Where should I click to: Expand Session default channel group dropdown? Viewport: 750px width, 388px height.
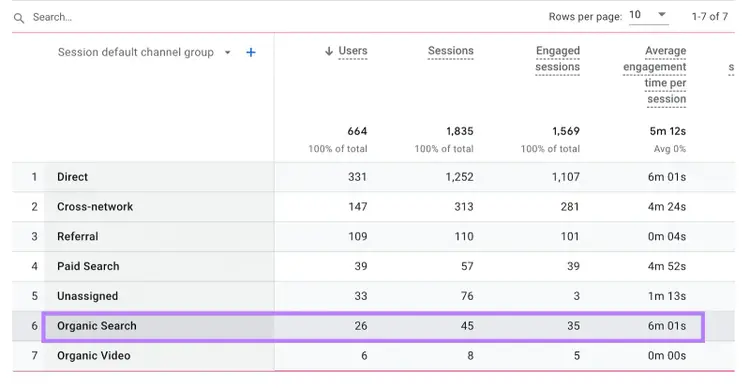(x=228, y=53)
